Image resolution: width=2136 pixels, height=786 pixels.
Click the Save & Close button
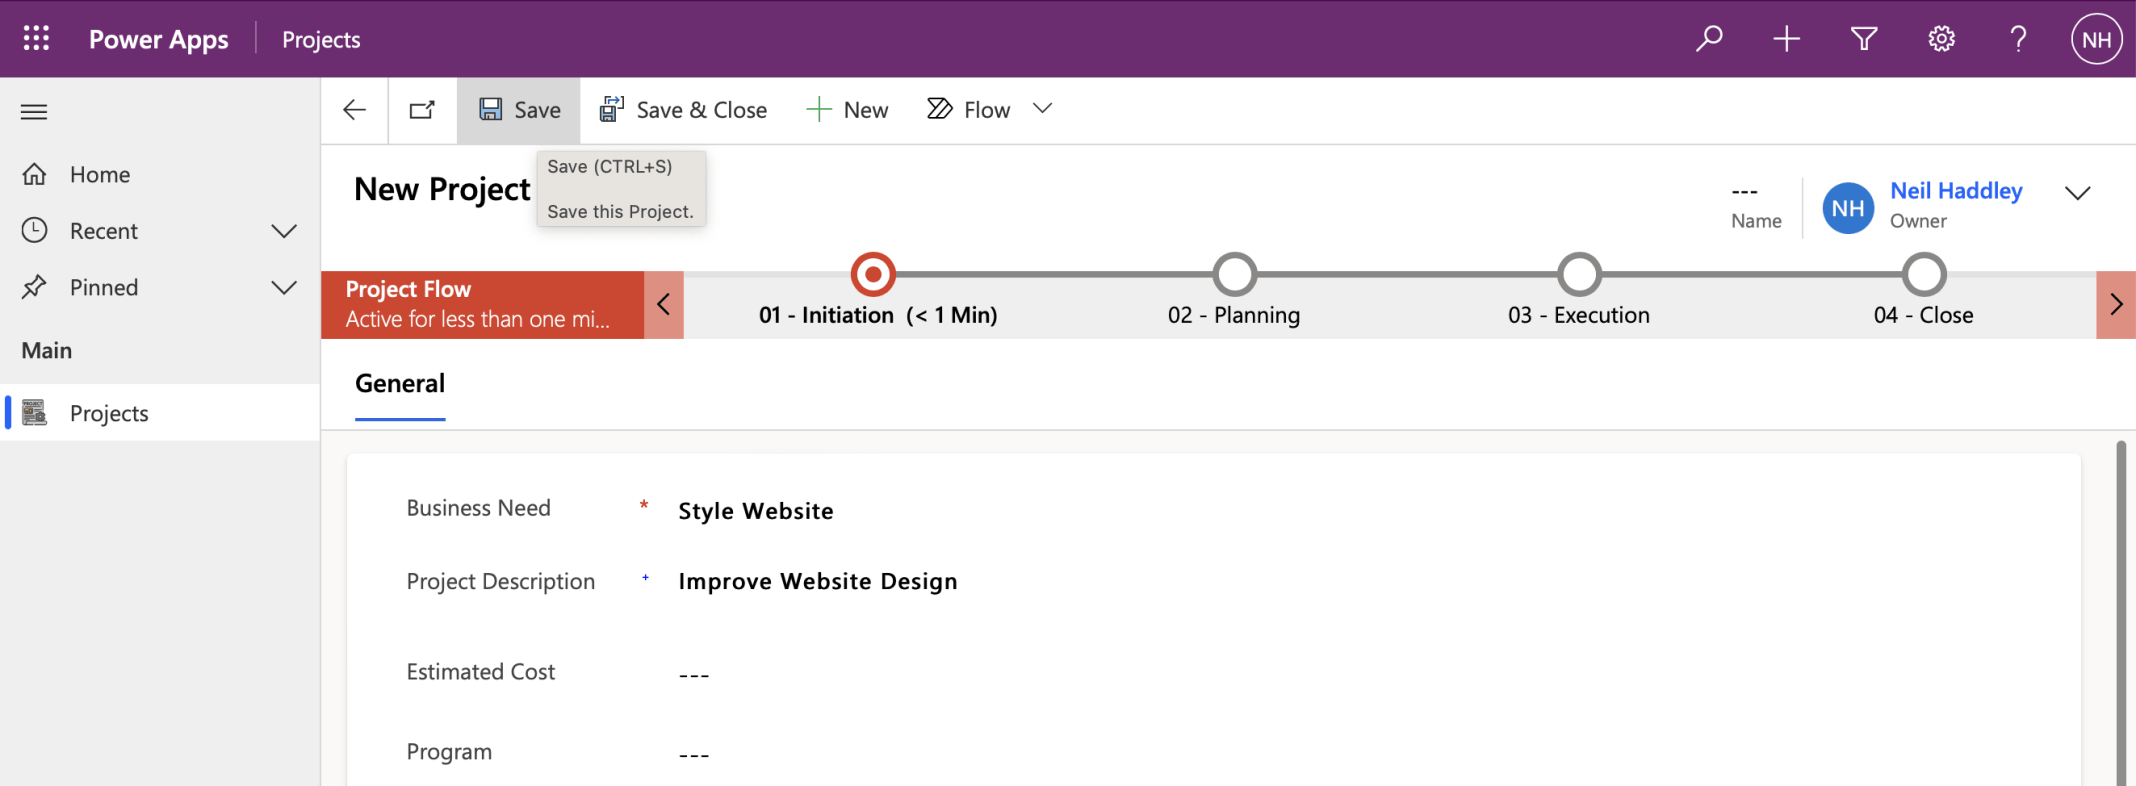coord(684,110)
